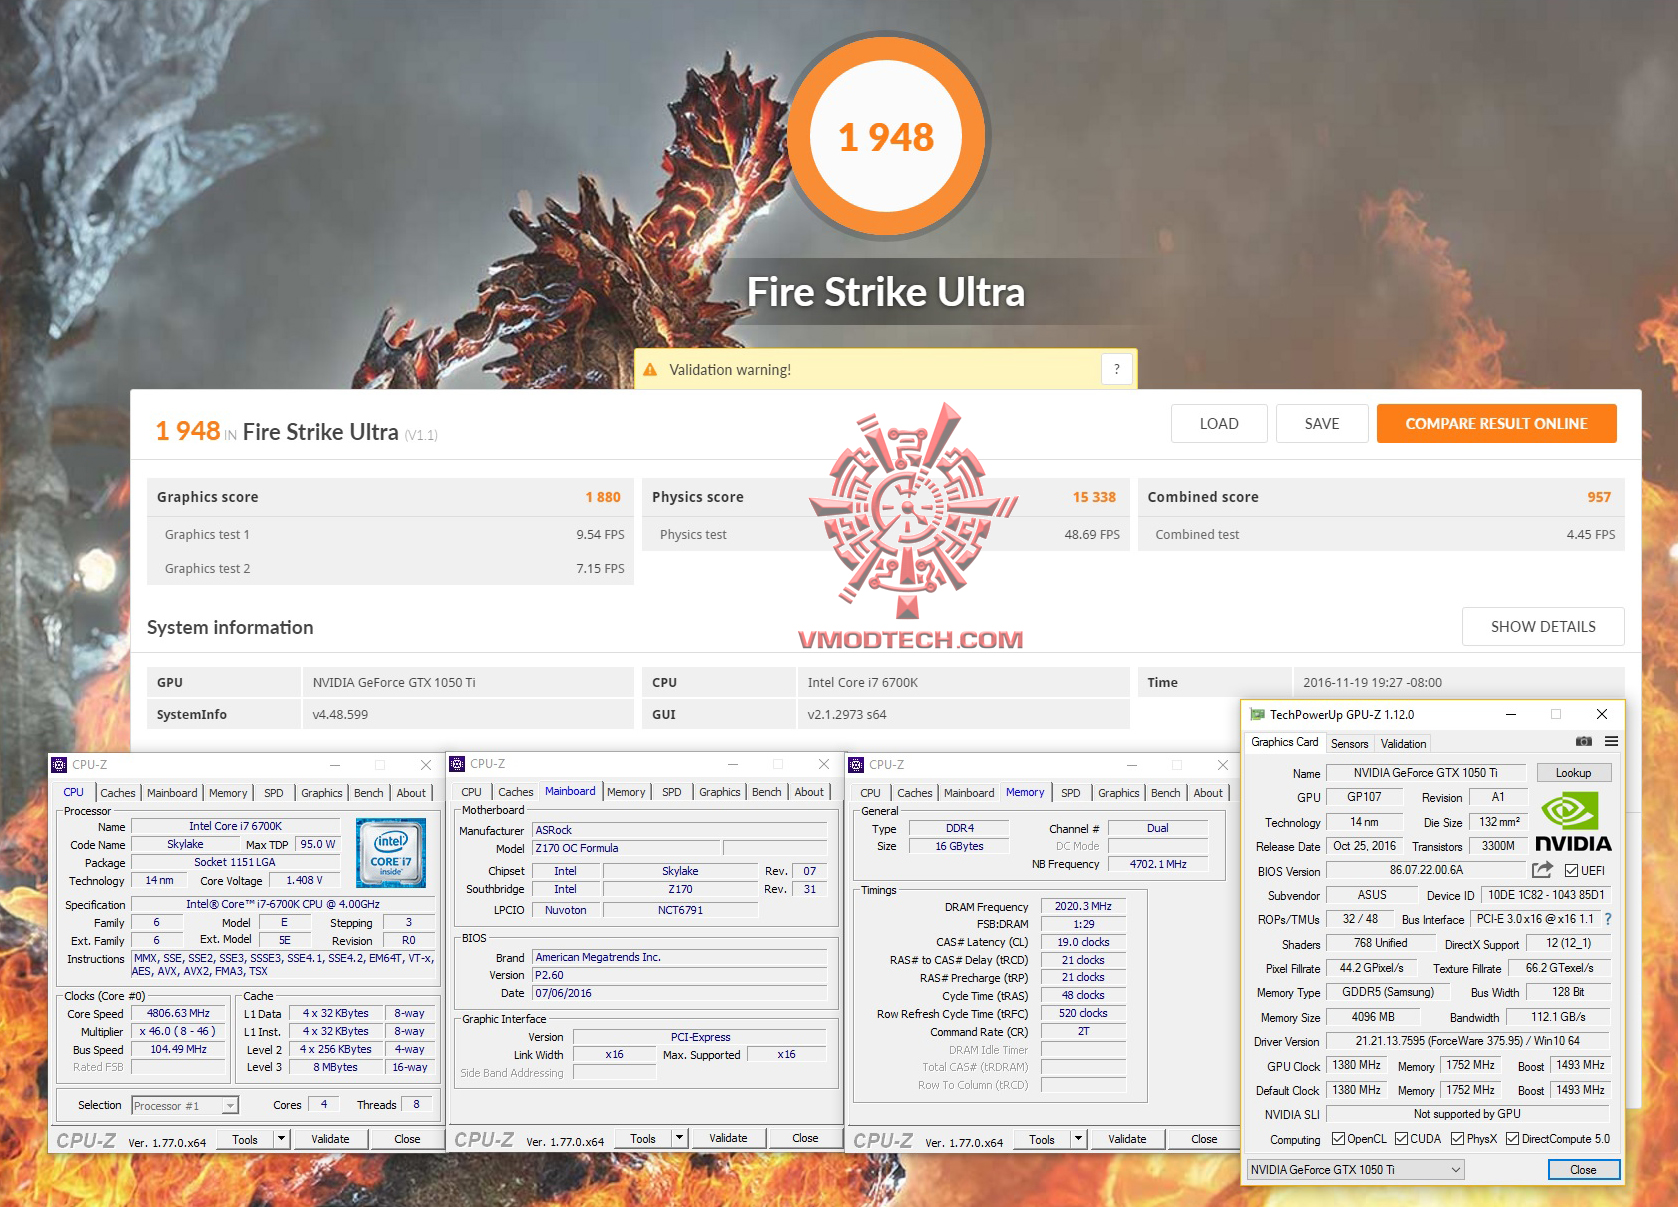Click the CPU-Z Memory window title icon
Viewport: 1678px width, 1207px height.
[856, 765]
